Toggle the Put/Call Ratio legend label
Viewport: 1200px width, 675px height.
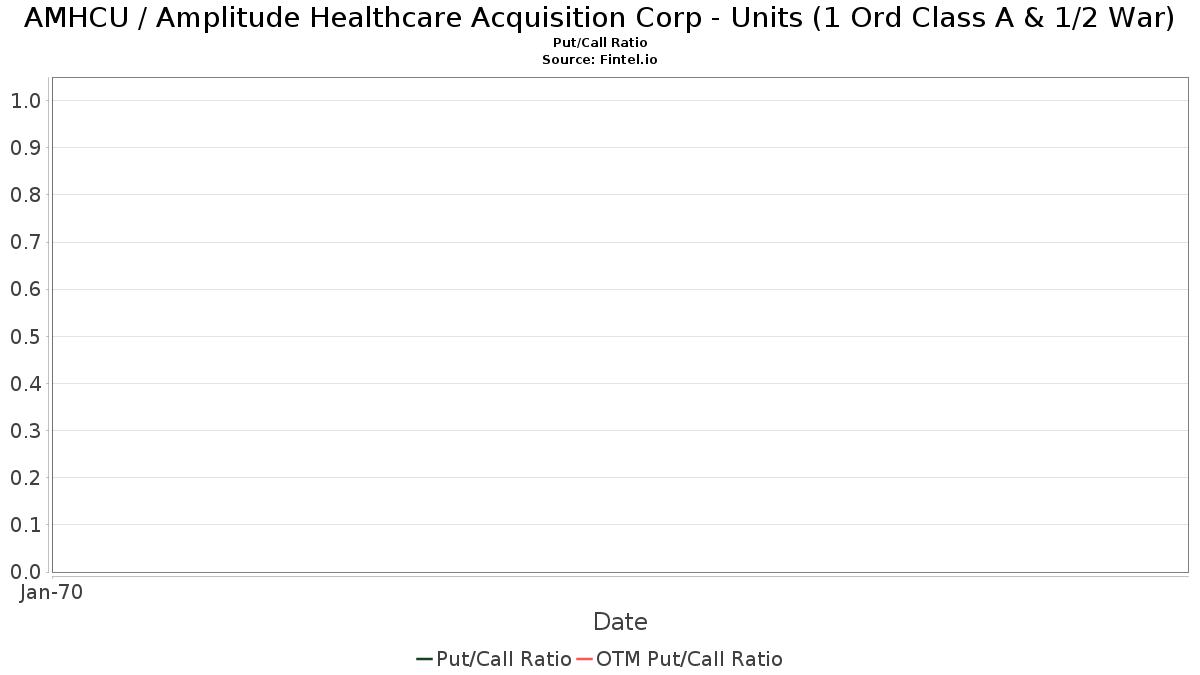pos(504,659)
